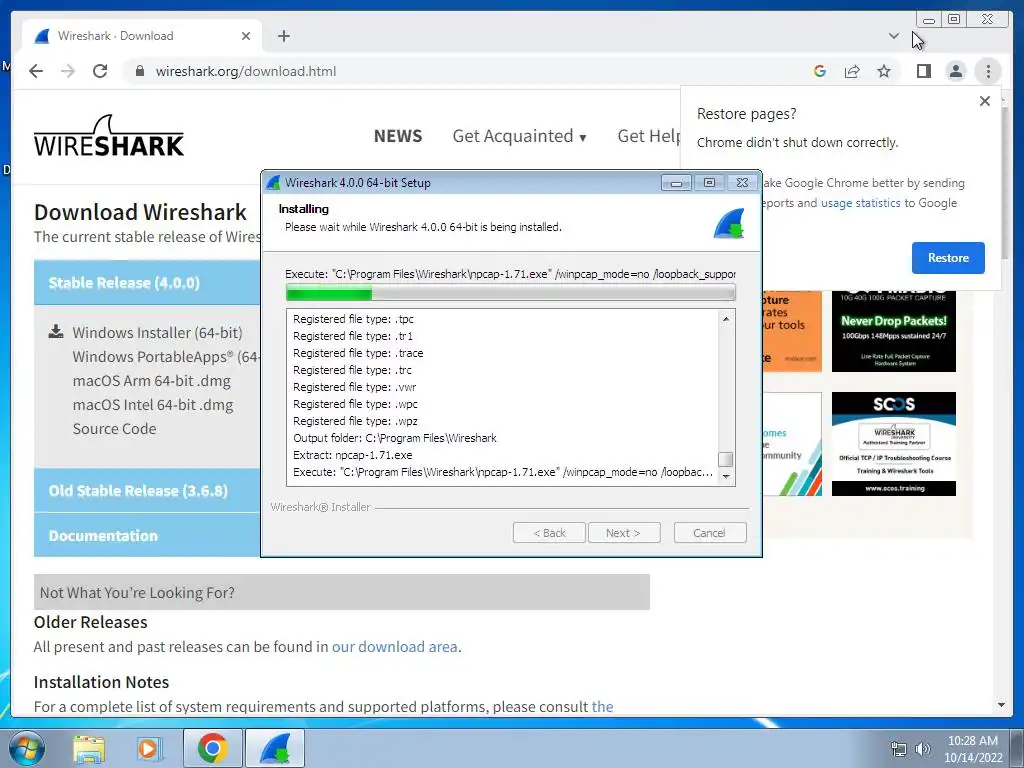1024x768 pixels.
Task: Download Windows PortableApps version
Action: [x=166, y=357]
